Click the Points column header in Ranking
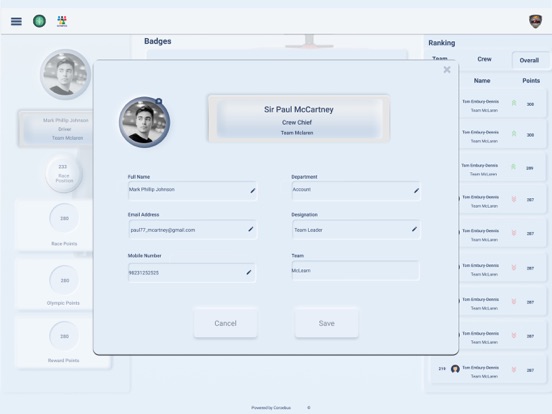 click(531, 81)
